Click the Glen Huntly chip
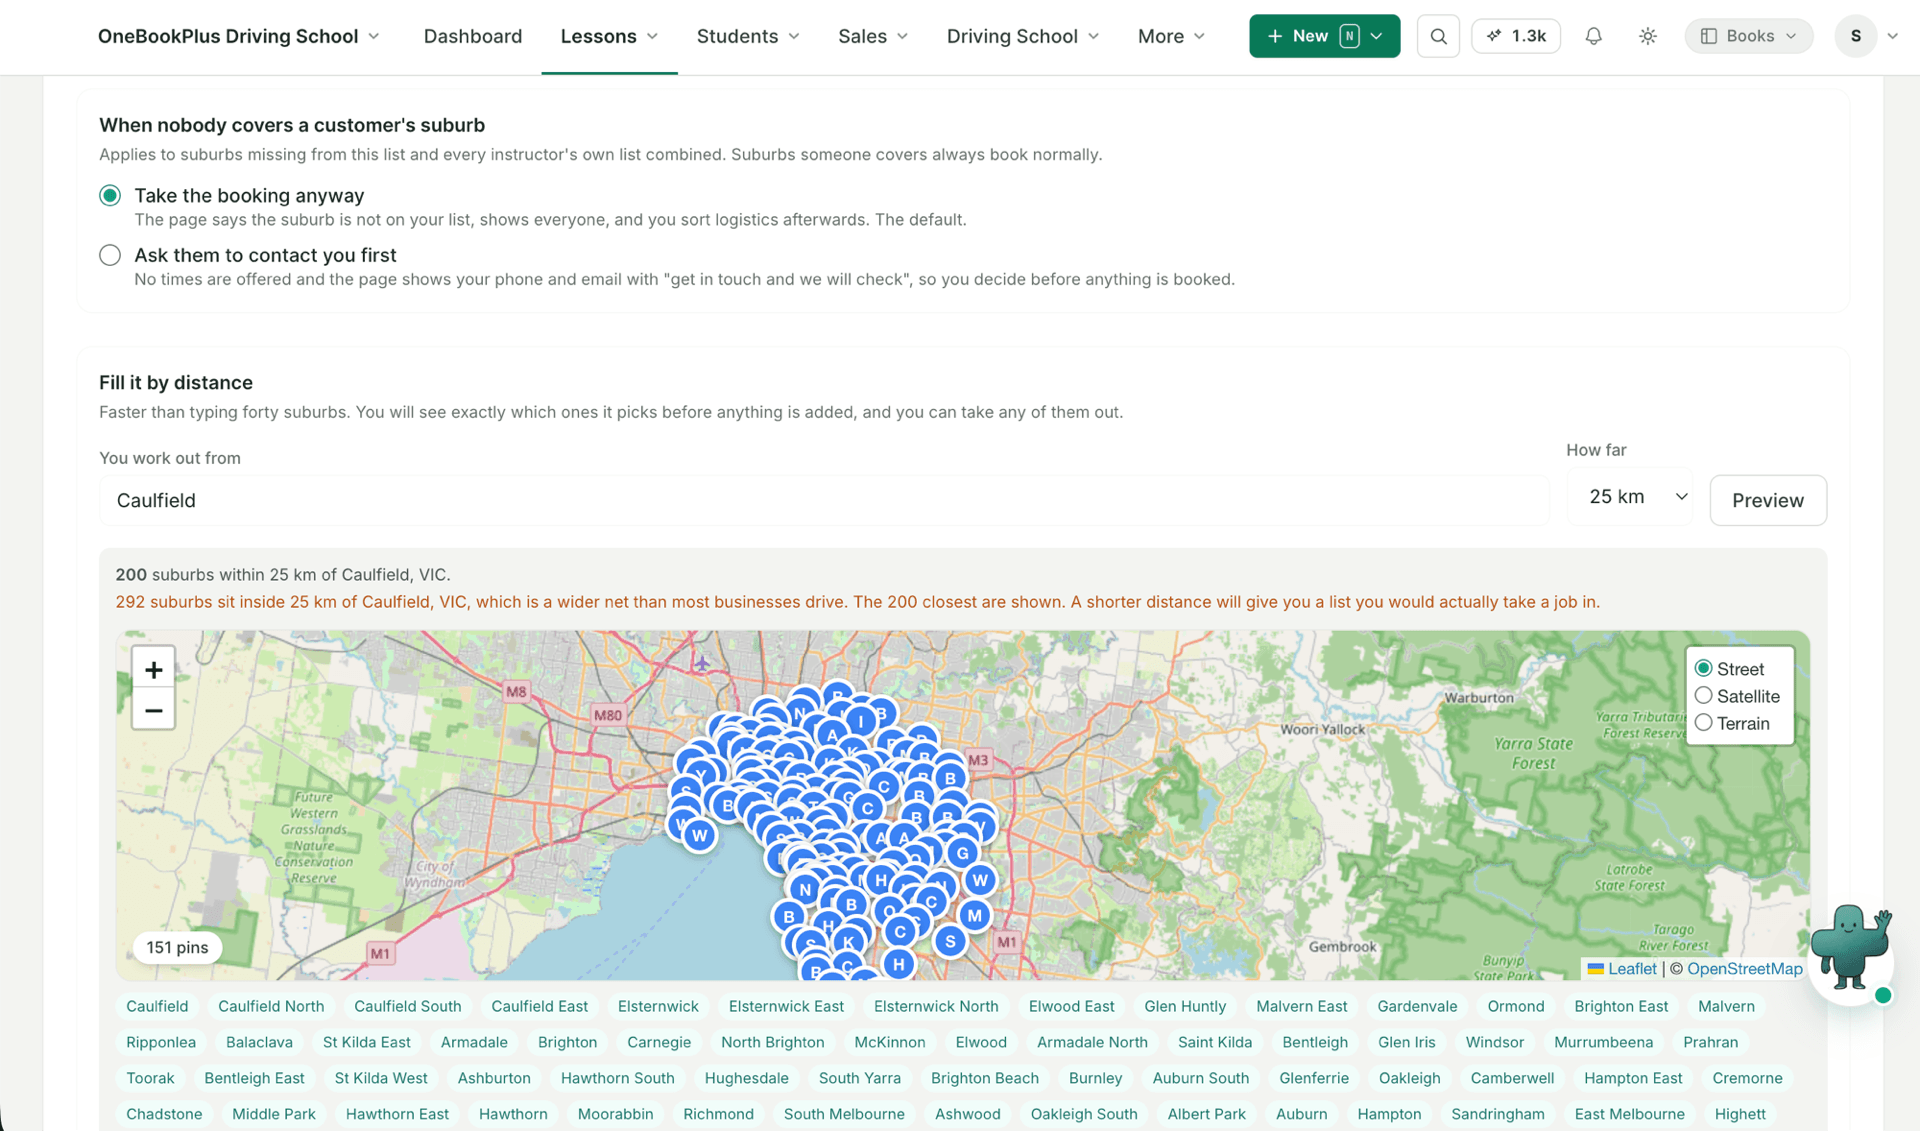This screenshot has height=1131, width=1920. point(1185,1006)
